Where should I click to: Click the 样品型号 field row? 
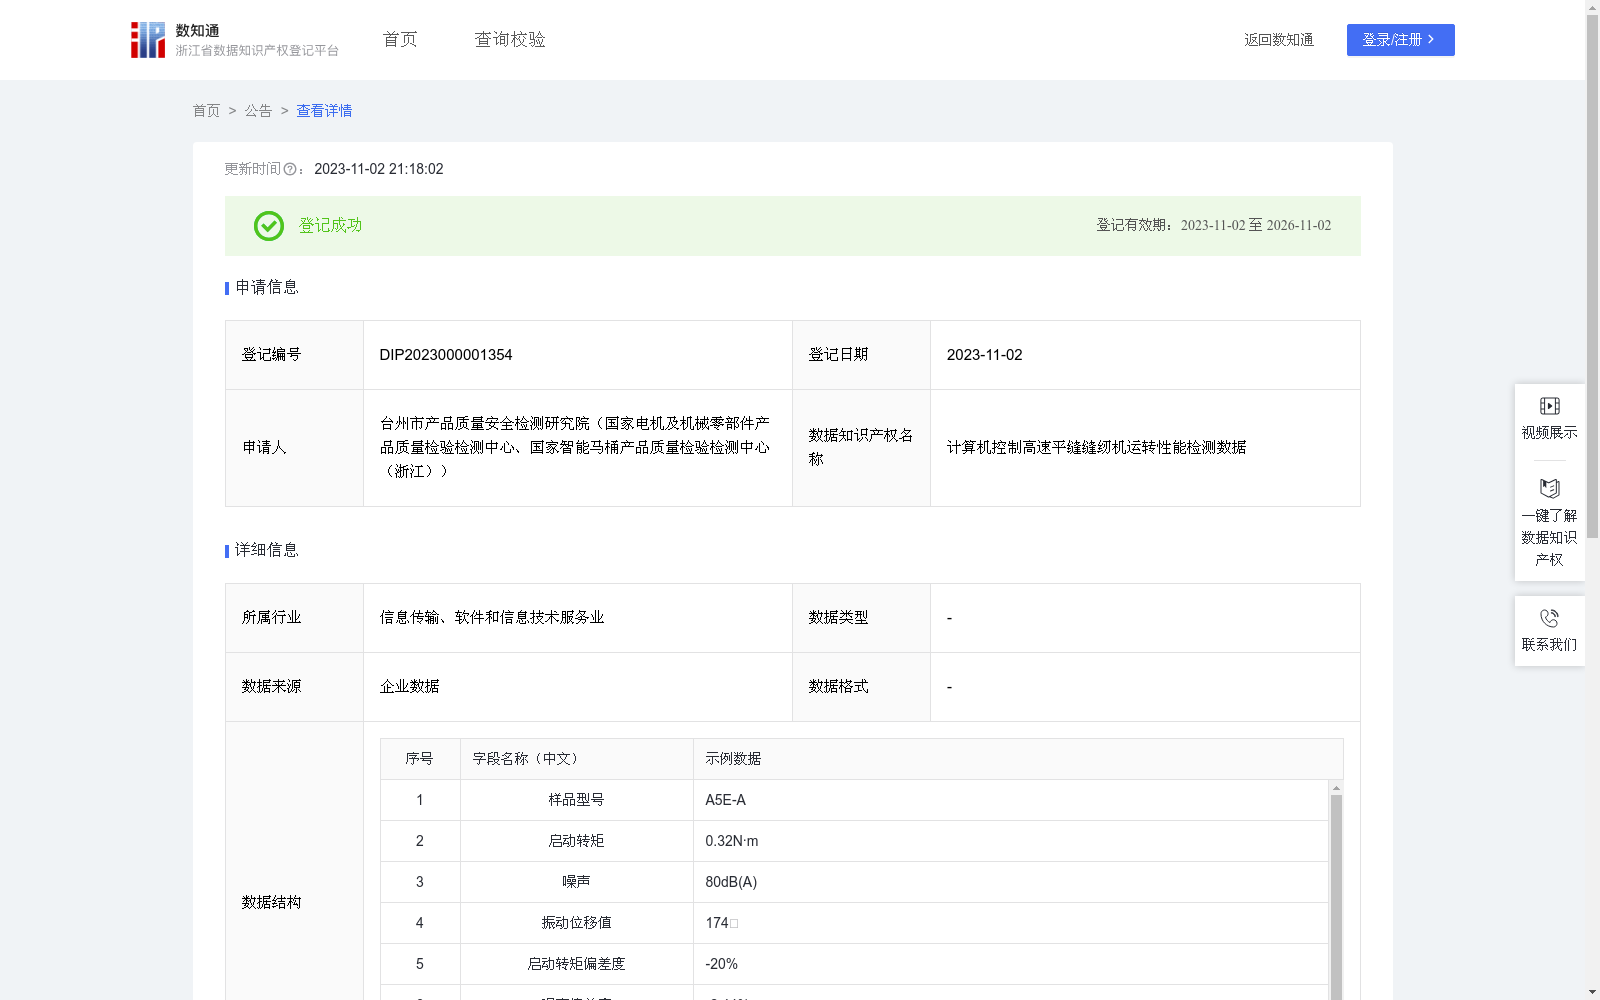click(854, 800)
